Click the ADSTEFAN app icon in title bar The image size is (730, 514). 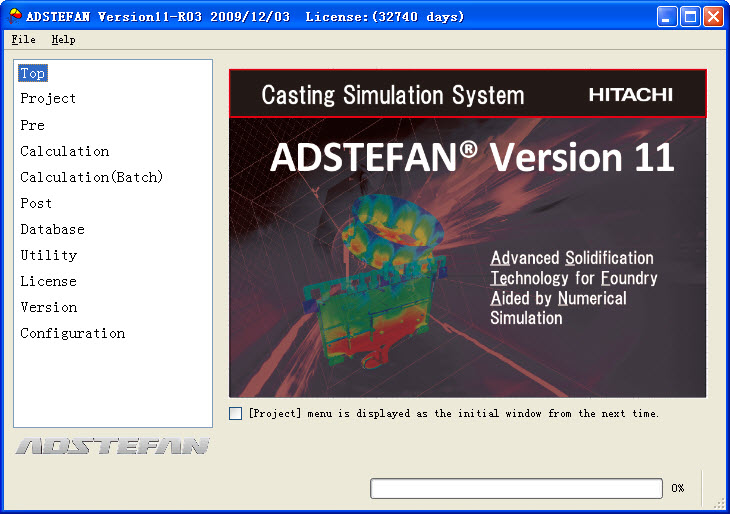pos(15,16)
